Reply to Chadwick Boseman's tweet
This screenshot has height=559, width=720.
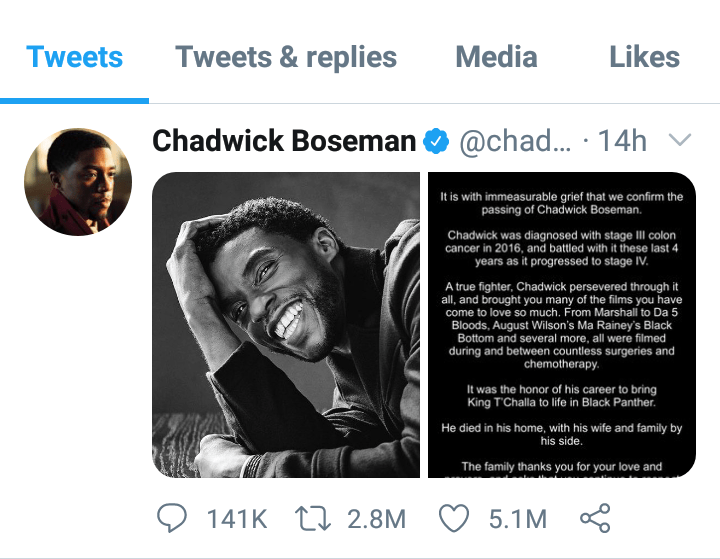173,518
